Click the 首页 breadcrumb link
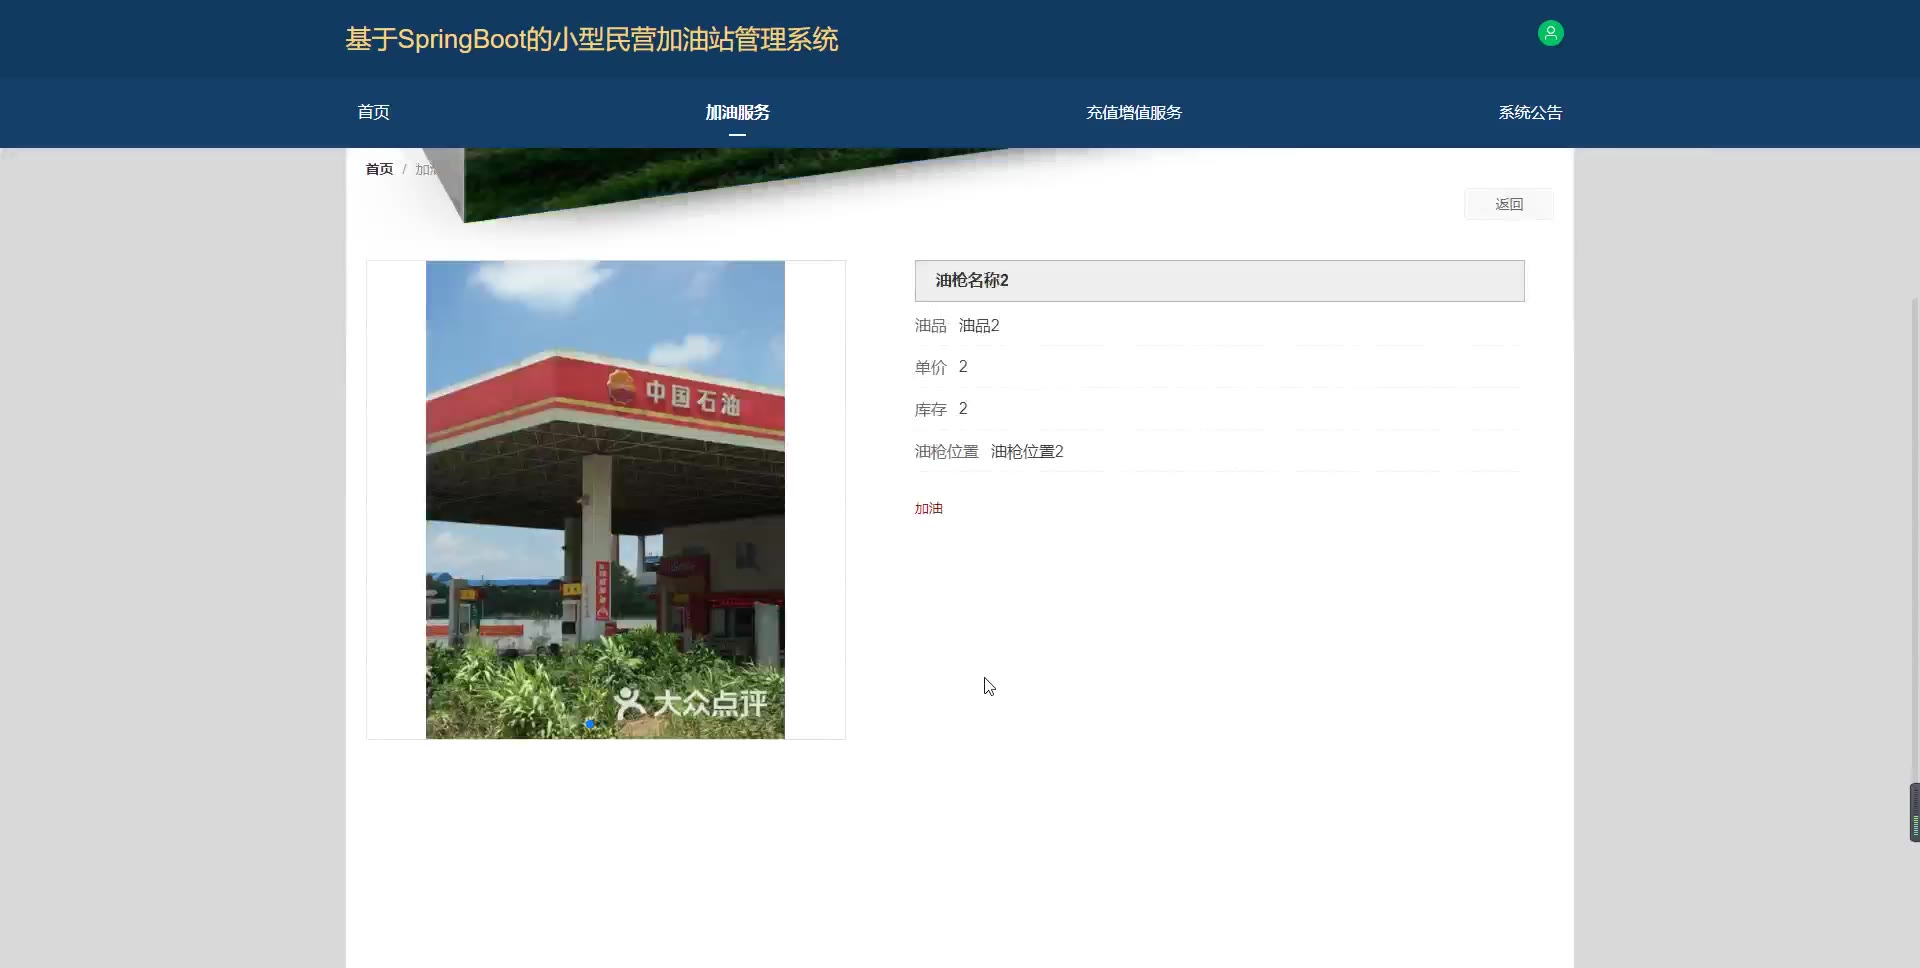The image size is (1920, 968). [x=379, y=169]
